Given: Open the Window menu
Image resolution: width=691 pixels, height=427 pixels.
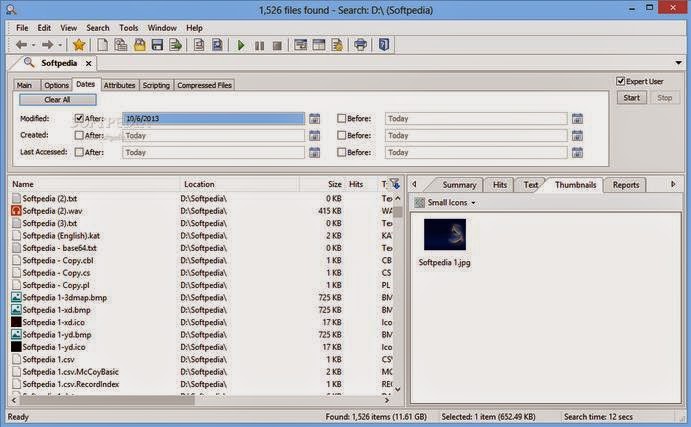Looking at the screenshot, I should [x=162, y=28].
